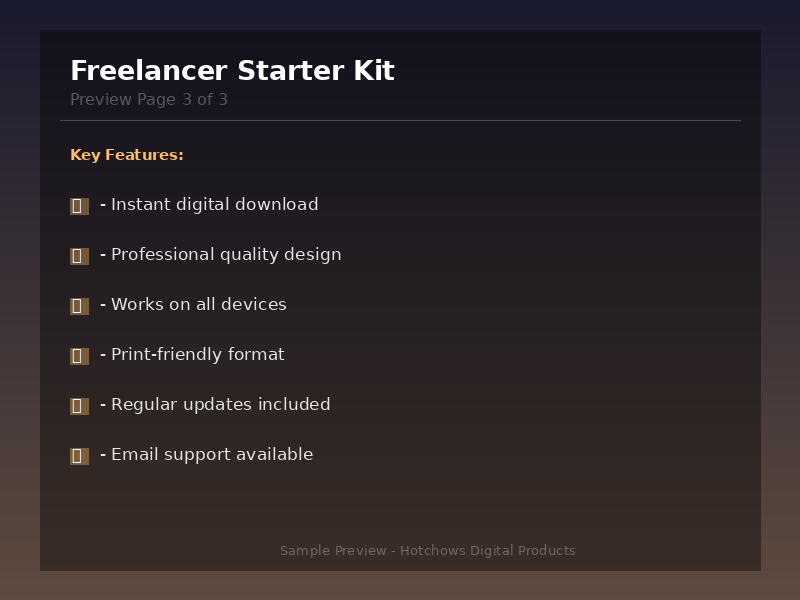Click the icon beside Professional quality design
Viewport: 800px width, 600px height.
click(x=79, y=256)
